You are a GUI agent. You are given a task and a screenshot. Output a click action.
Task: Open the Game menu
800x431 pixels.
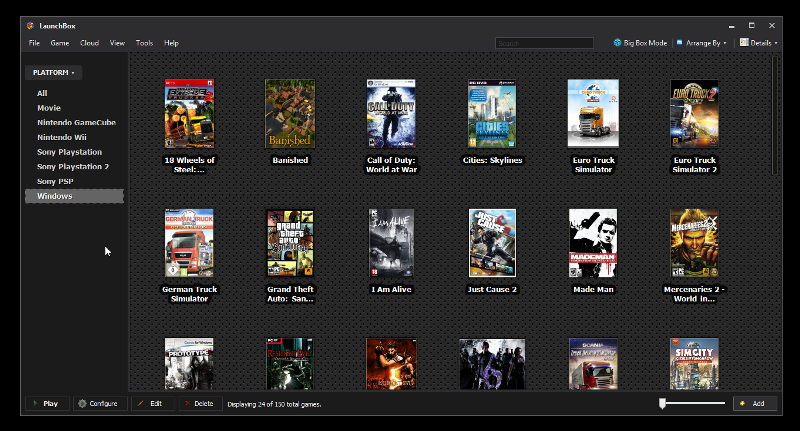tap(60, 43)
